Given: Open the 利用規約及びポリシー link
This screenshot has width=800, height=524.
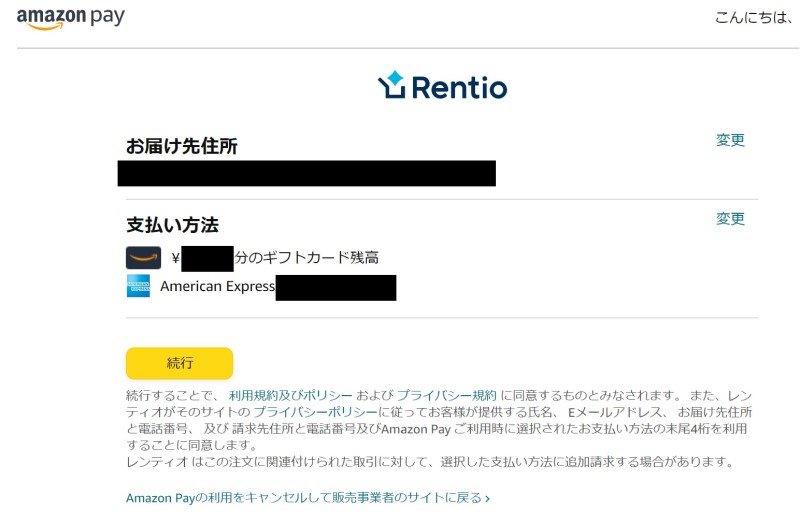Looking at the screenshot, I should pos(290,395).
